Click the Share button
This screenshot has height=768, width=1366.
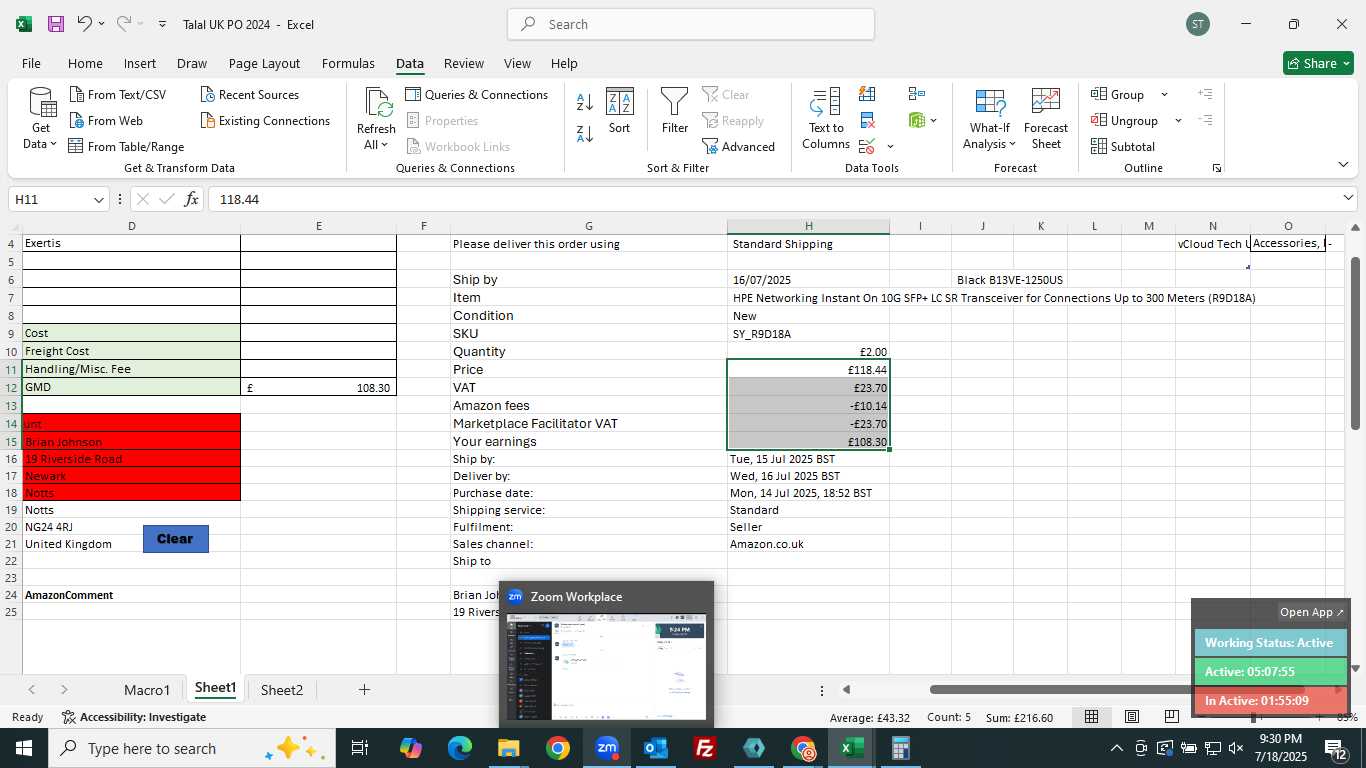(1318, 63)
